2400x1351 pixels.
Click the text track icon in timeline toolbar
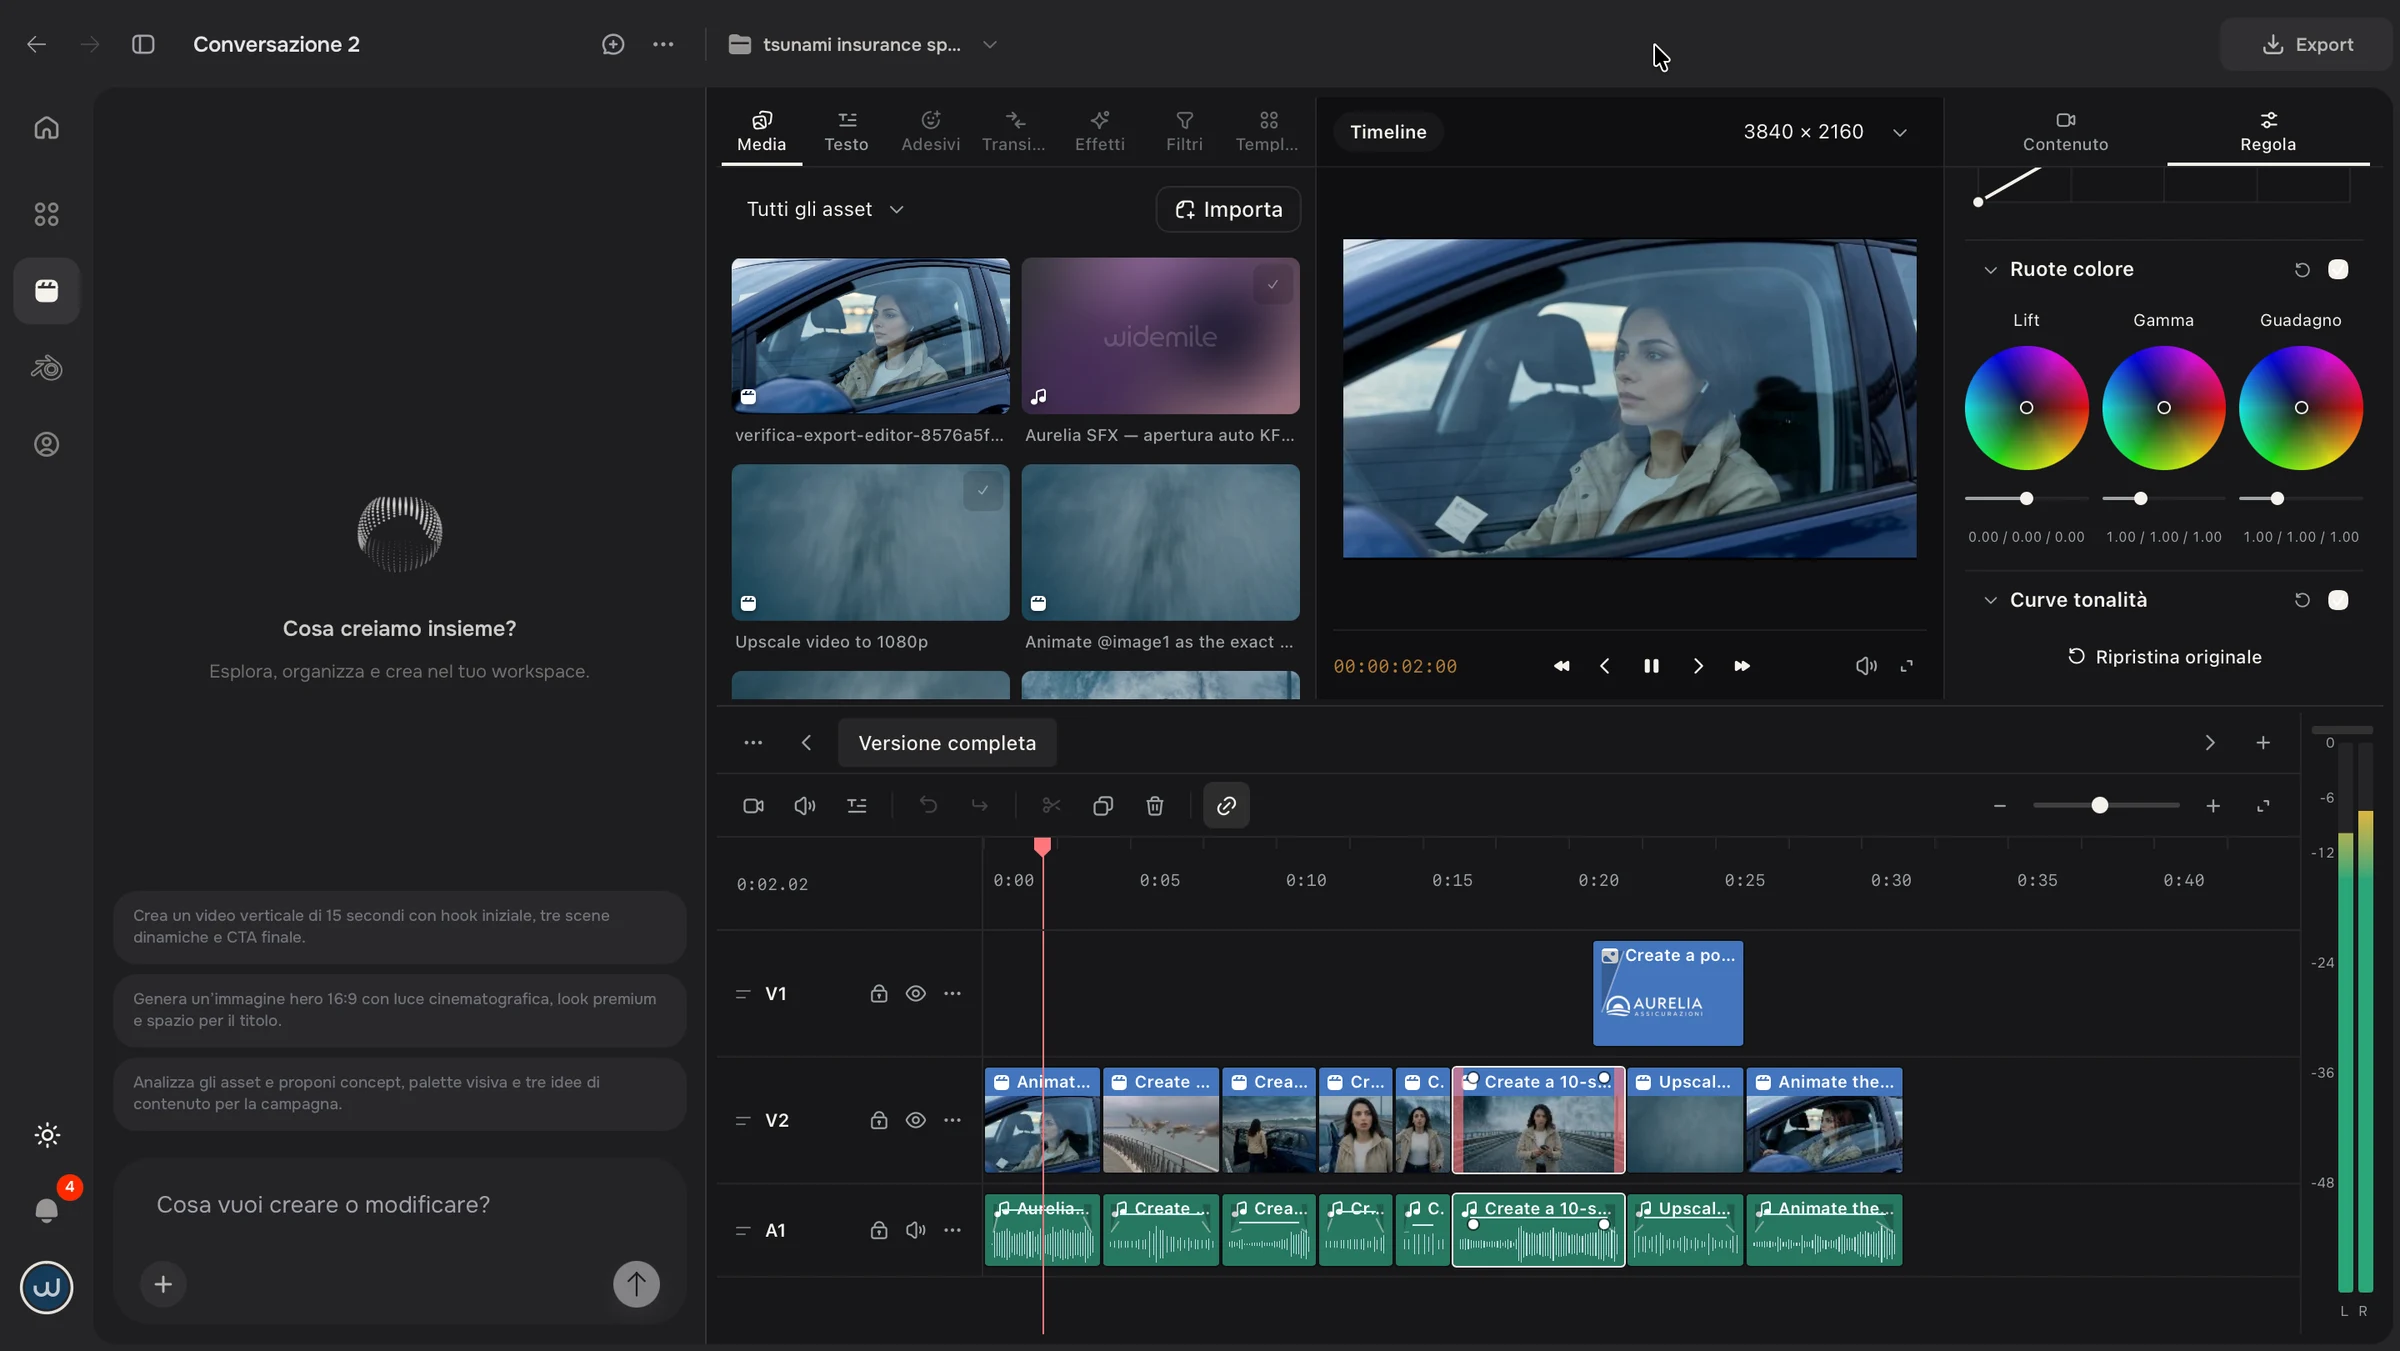857,806
